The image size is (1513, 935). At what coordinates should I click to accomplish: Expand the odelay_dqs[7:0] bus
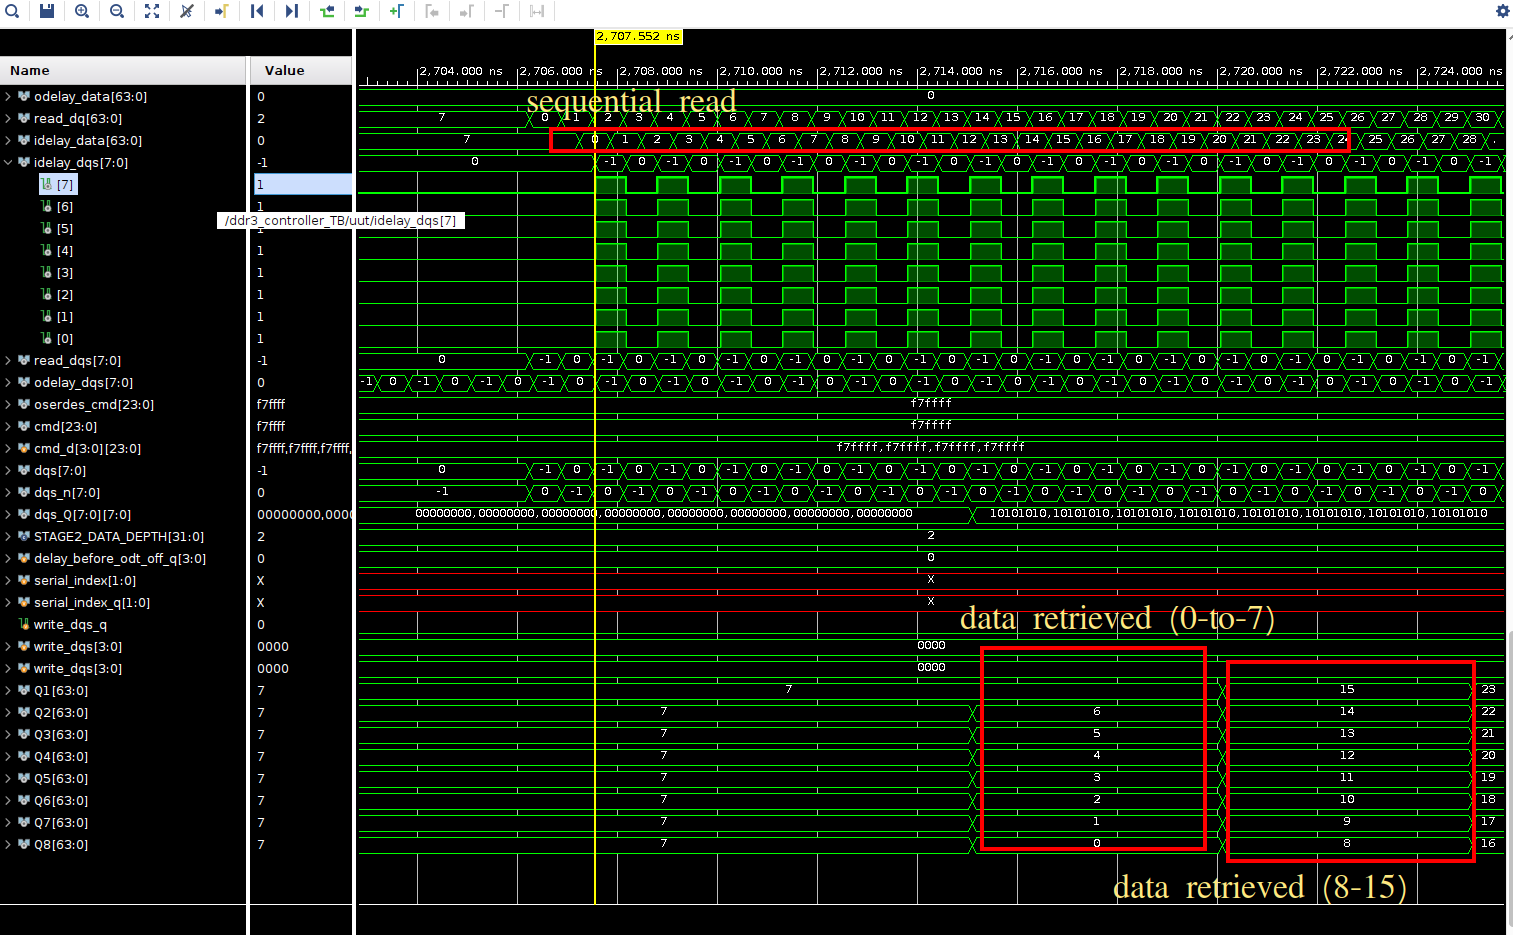point(9,383)
